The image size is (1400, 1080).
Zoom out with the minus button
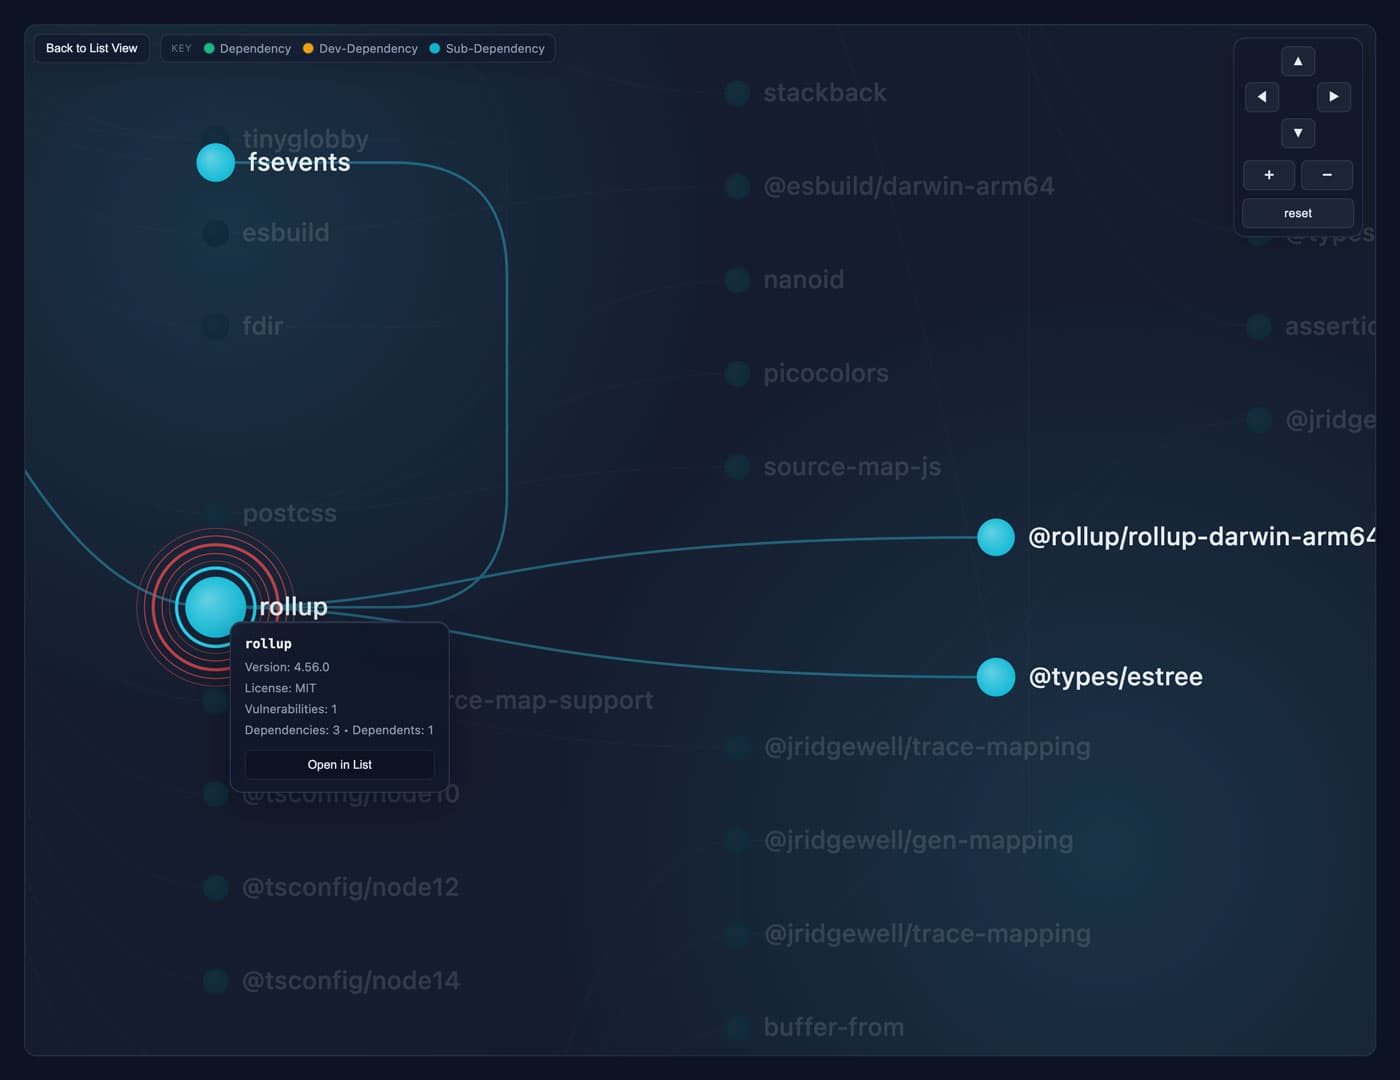click(x=1327, y=175)
